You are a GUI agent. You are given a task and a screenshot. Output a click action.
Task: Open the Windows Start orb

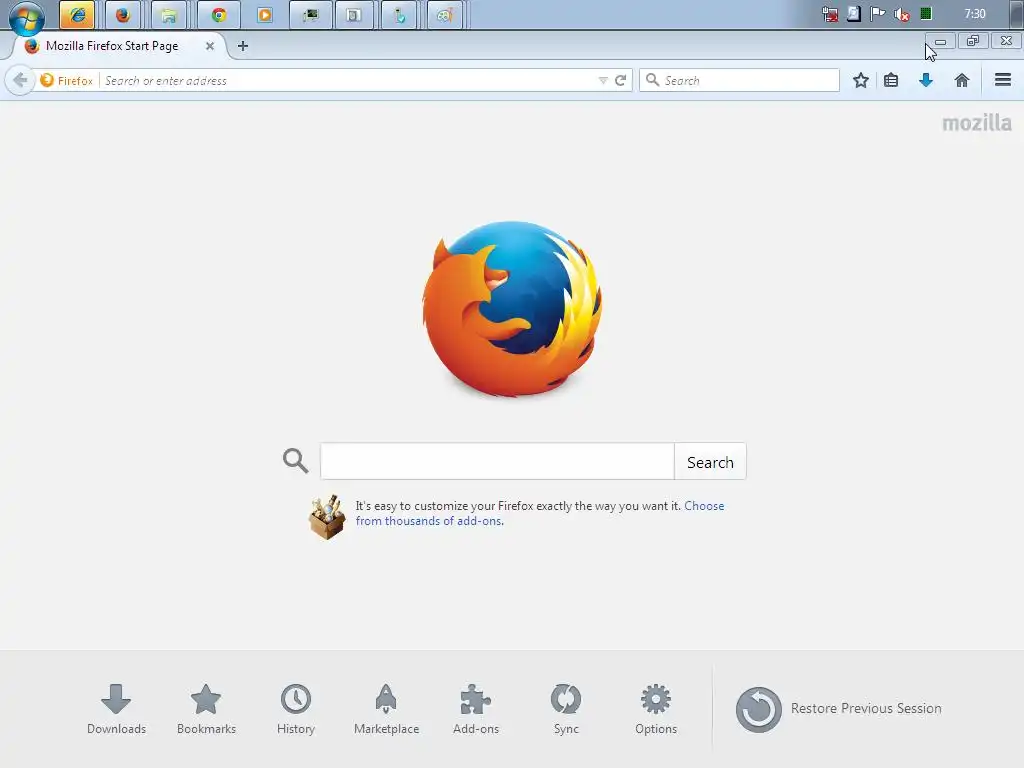27,16
